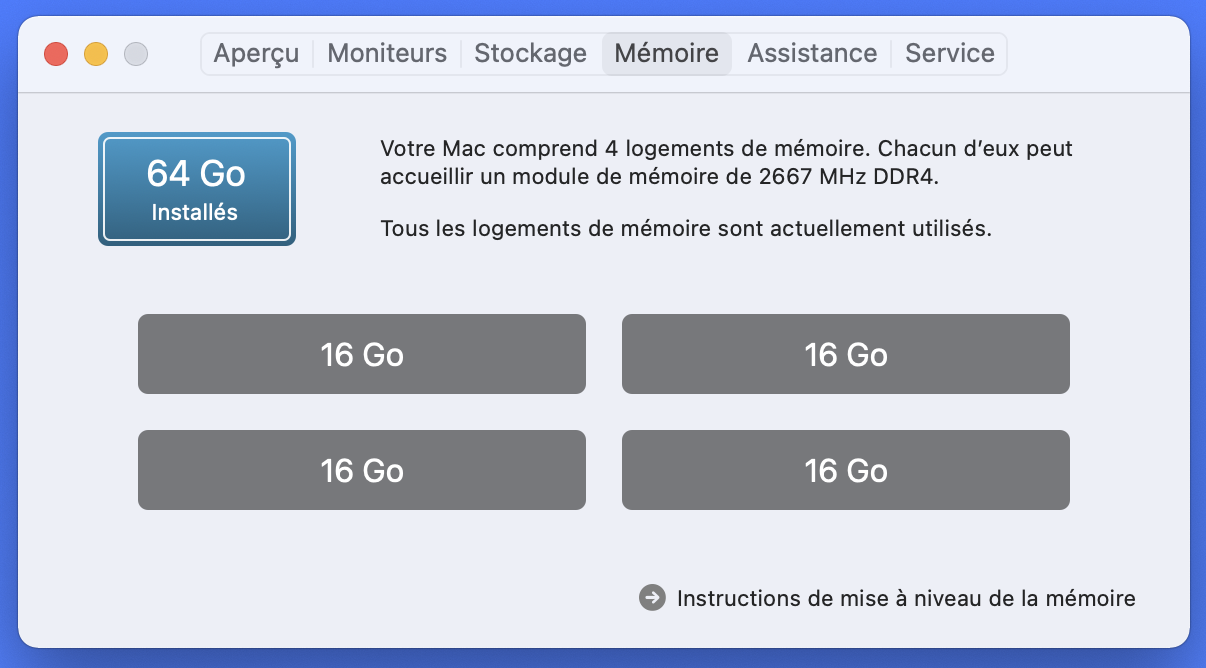Select the lower-right 16 Go memory slot
The height and width of the screenshot is (668, 1206).
pyautogui.click(x=846, y=470)
